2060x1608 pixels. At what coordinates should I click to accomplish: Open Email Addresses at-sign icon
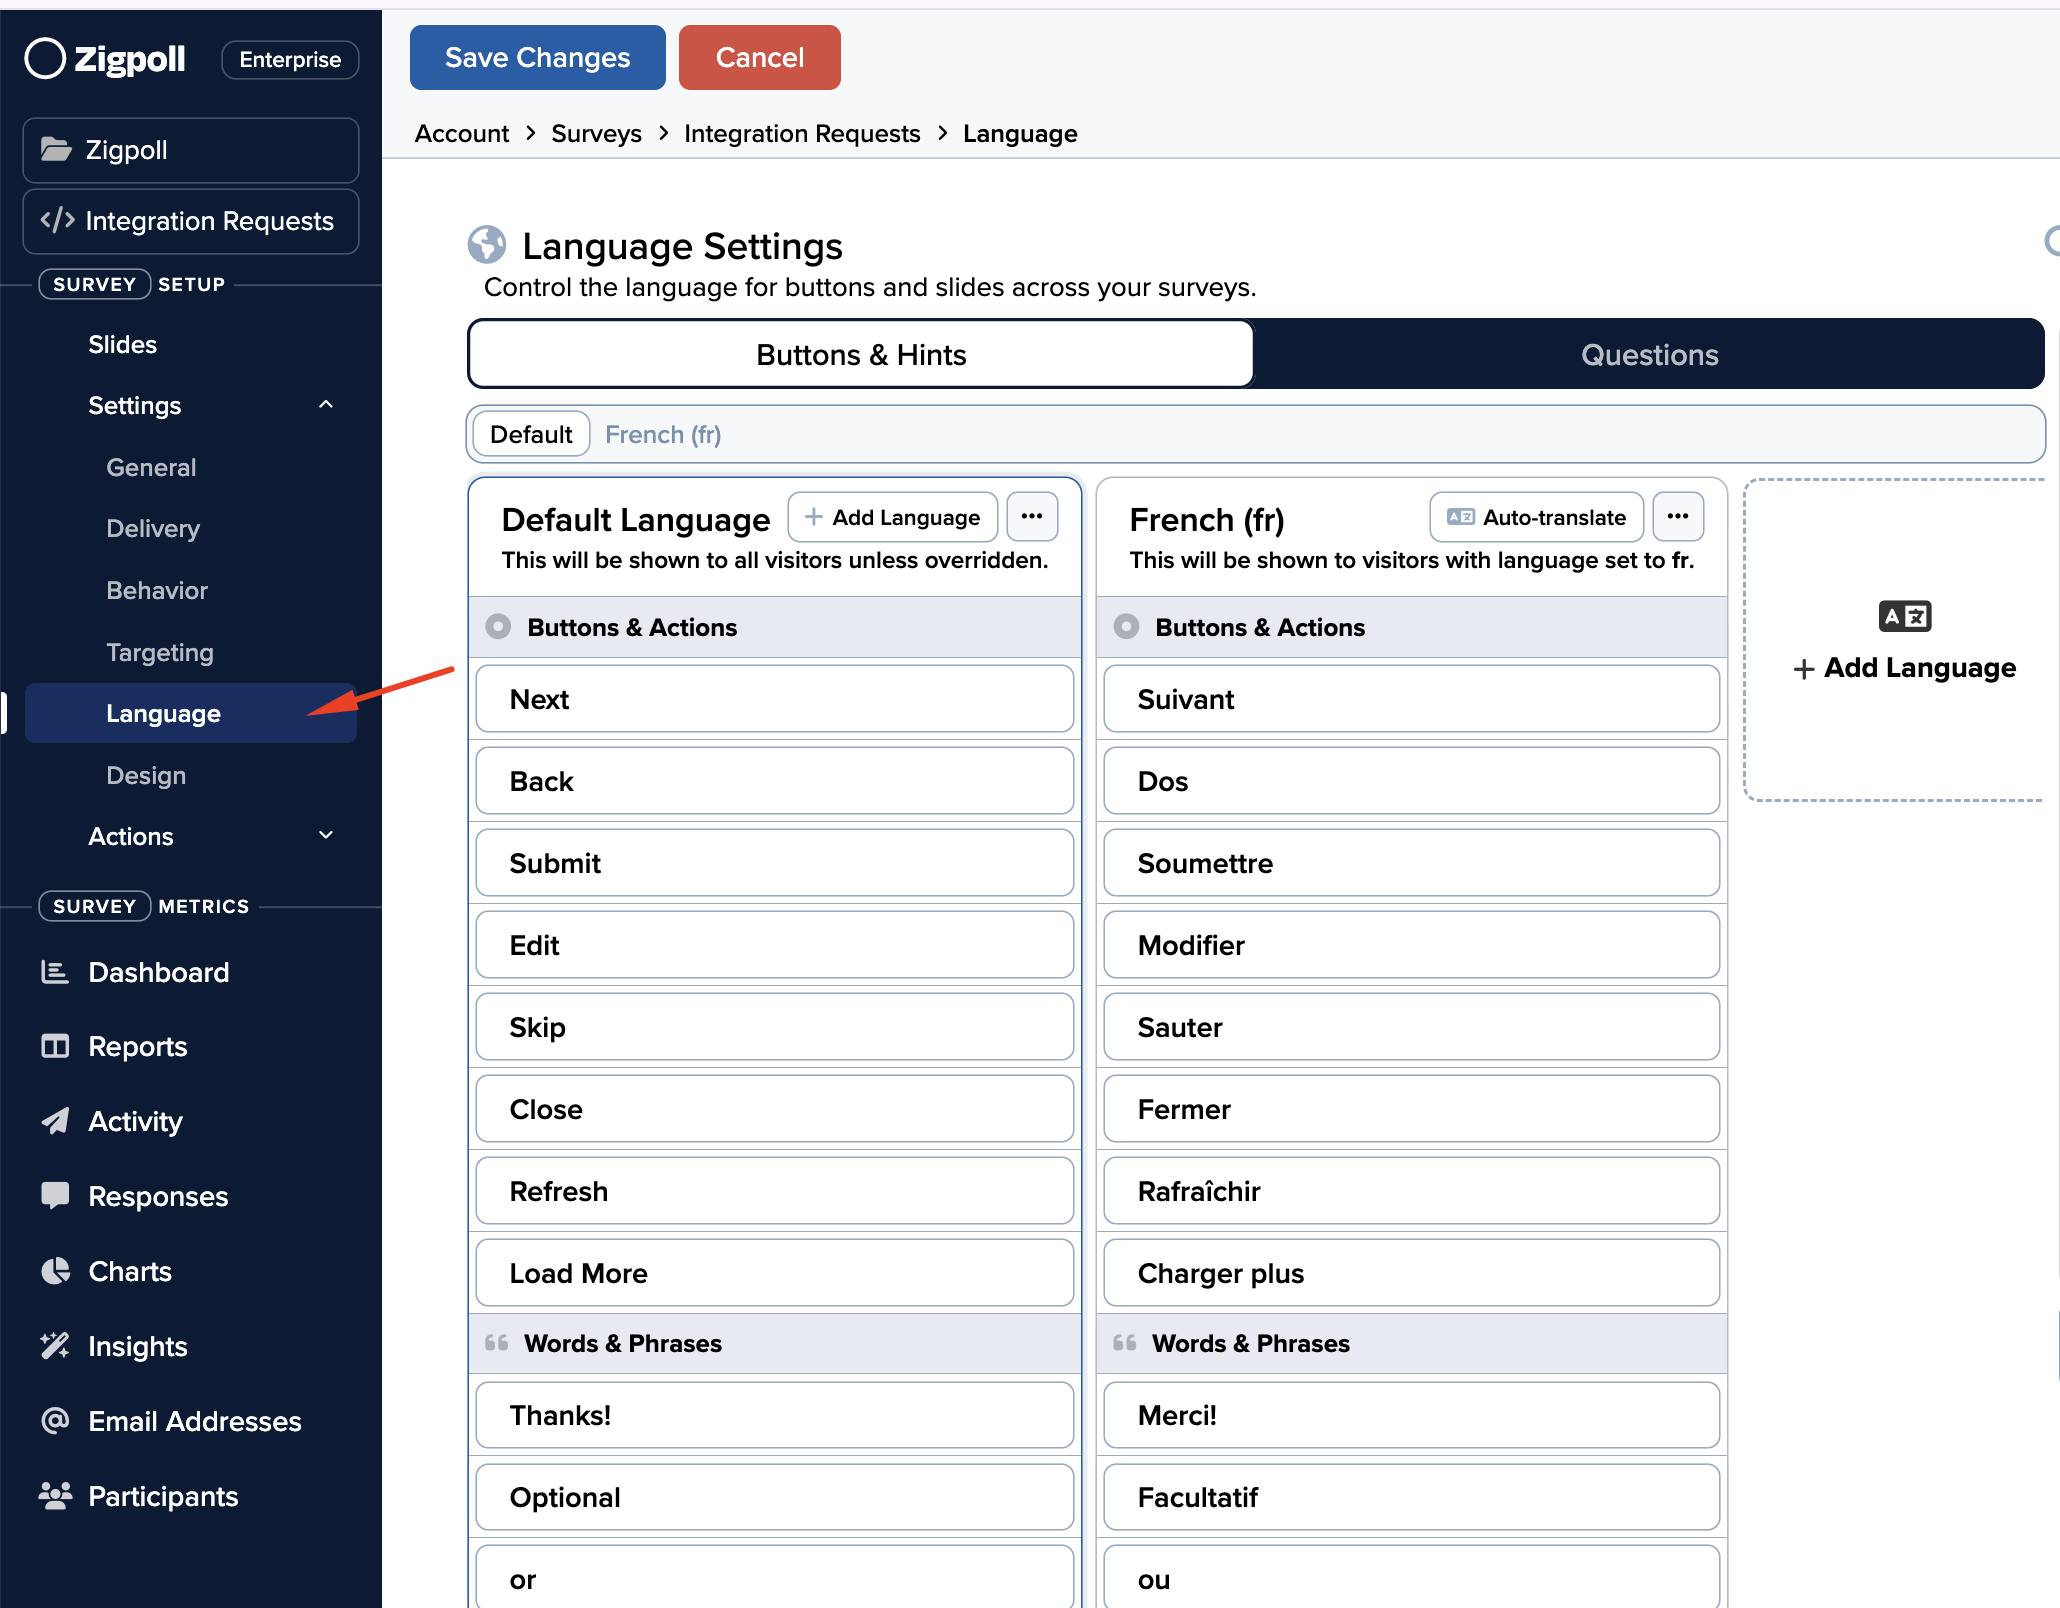[55, 1421]
